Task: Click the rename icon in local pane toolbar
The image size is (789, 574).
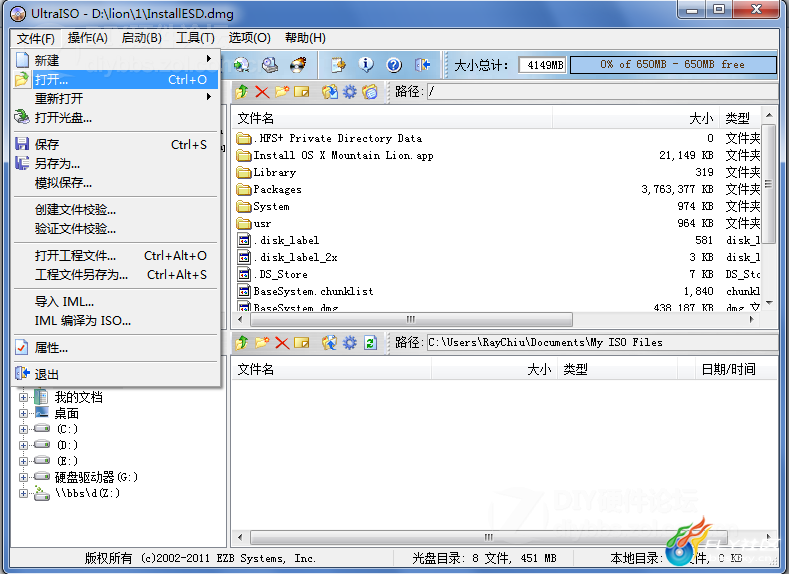Action: [x=302, y=343]
